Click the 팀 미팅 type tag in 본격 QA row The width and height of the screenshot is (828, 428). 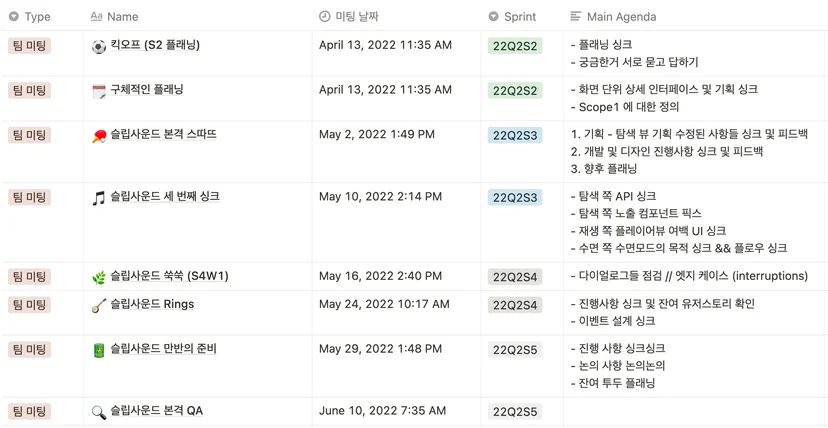30,411
